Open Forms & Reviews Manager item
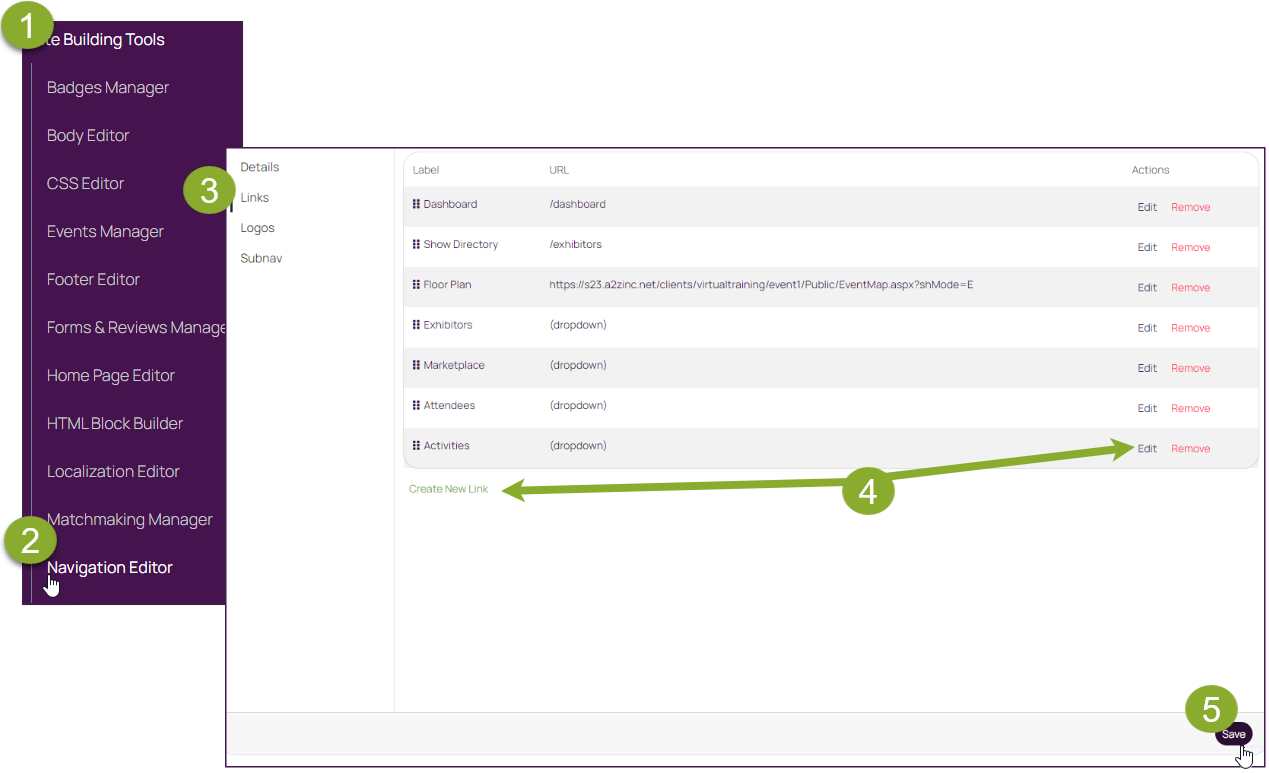The height and width of the screenshot is (773, 1269). click(x=136, y=327)
